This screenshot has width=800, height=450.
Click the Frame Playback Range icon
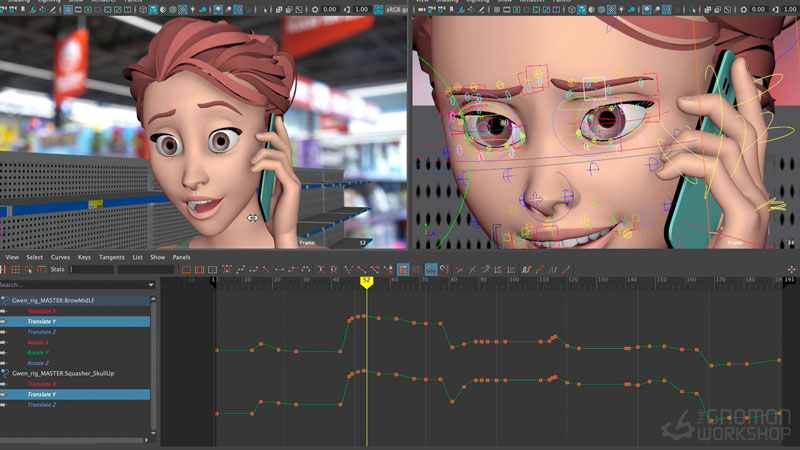[199, 269]
